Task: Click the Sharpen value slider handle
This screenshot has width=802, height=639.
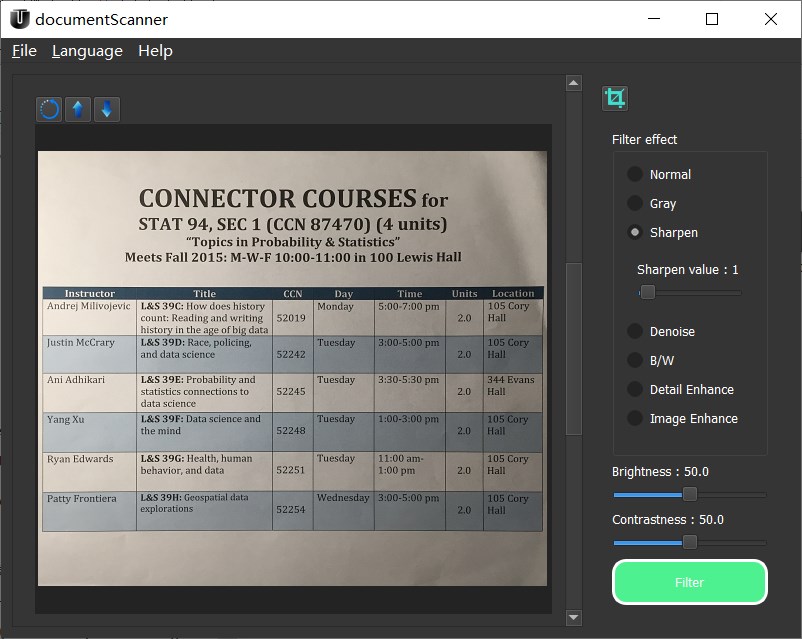Action: click(x=648, y=292)
